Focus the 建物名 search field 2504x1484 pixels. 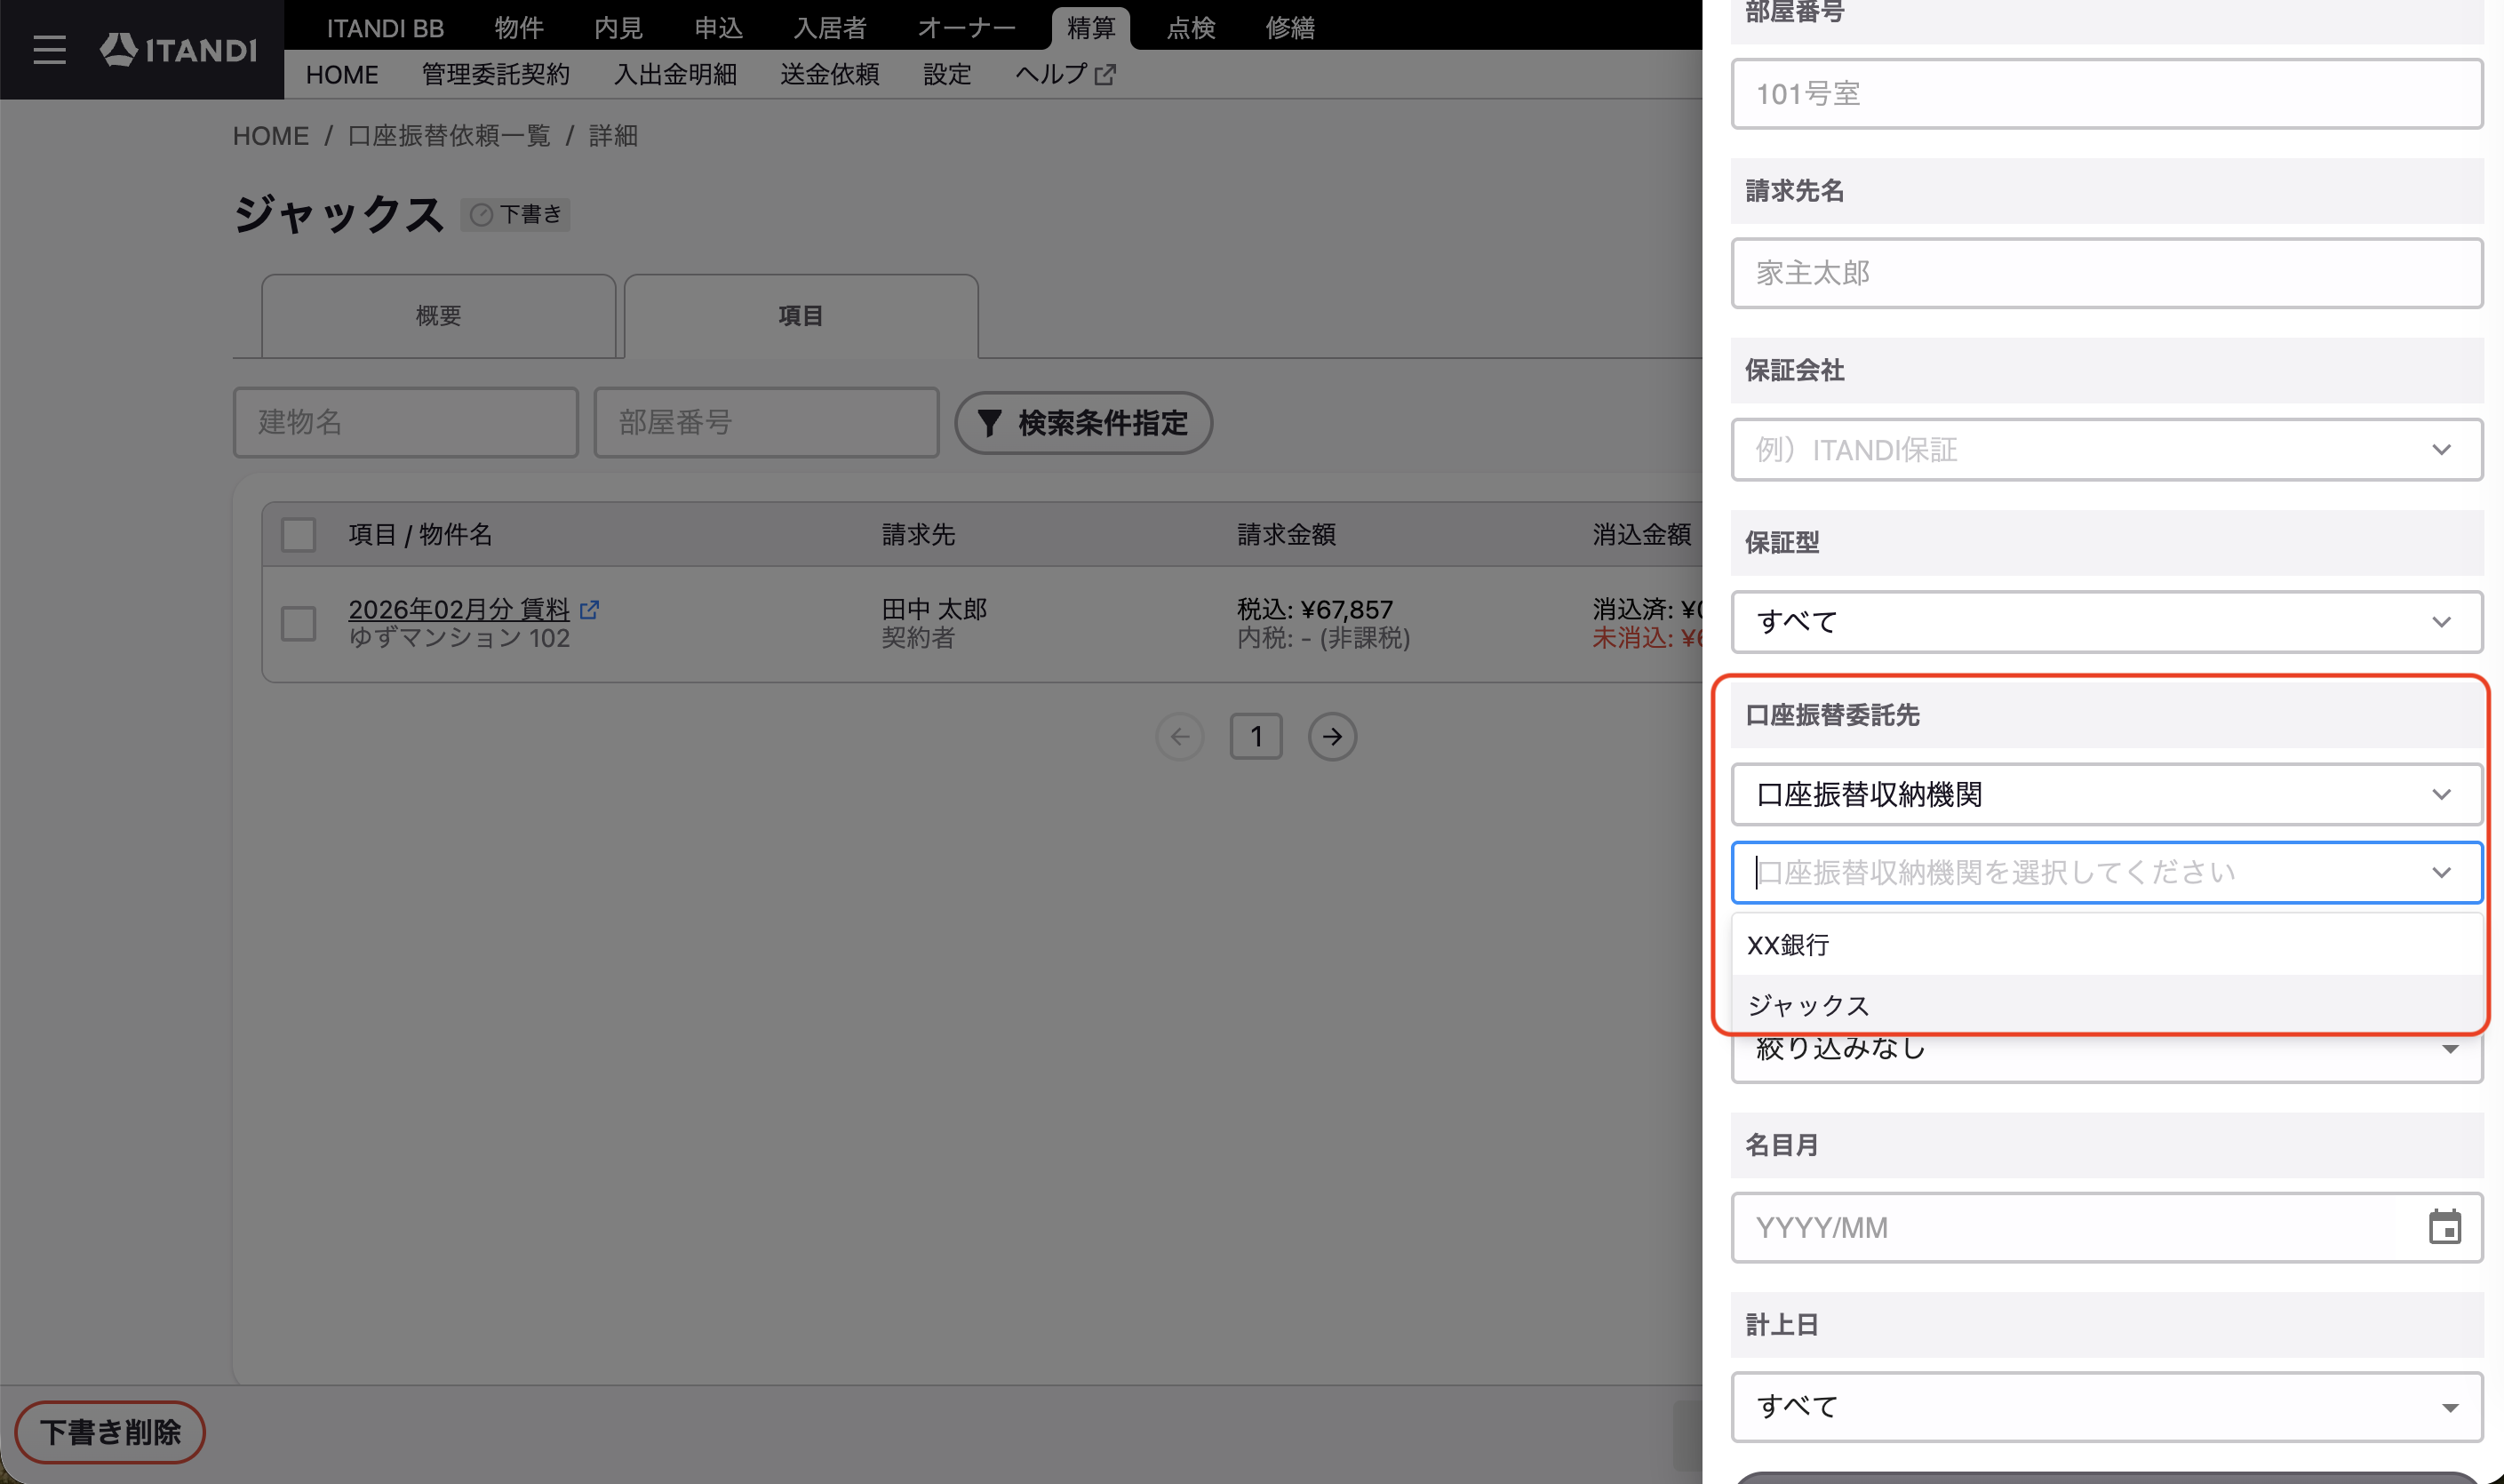(x=406, y=423)
